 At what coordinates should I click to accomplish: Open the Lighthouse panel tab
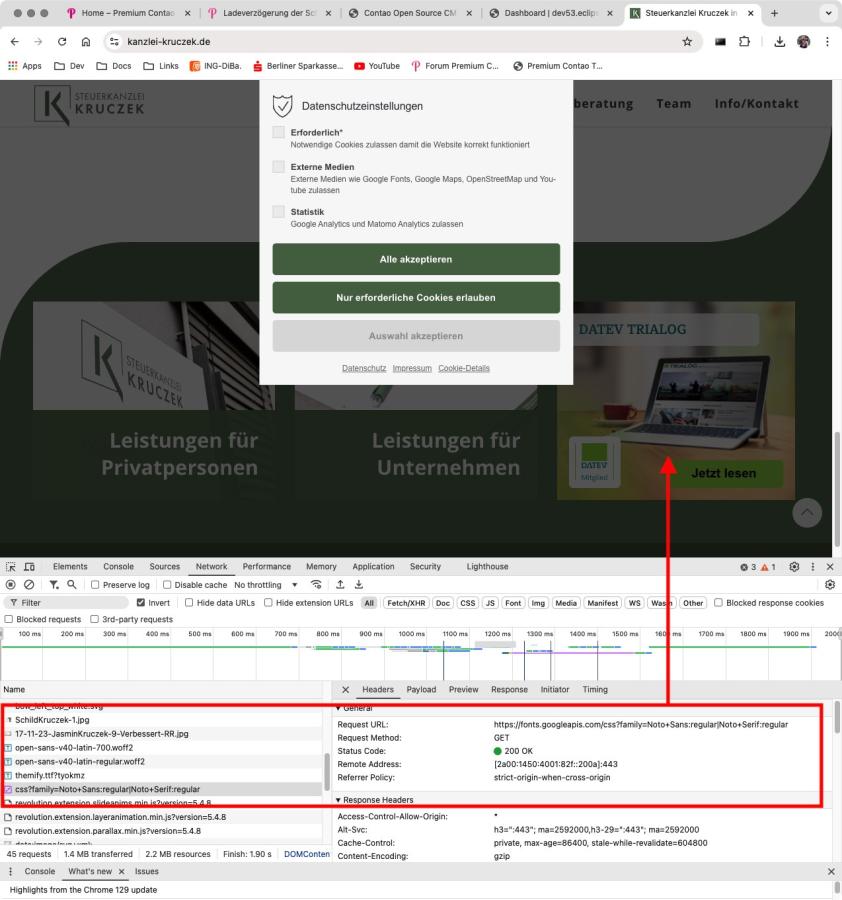487,567
